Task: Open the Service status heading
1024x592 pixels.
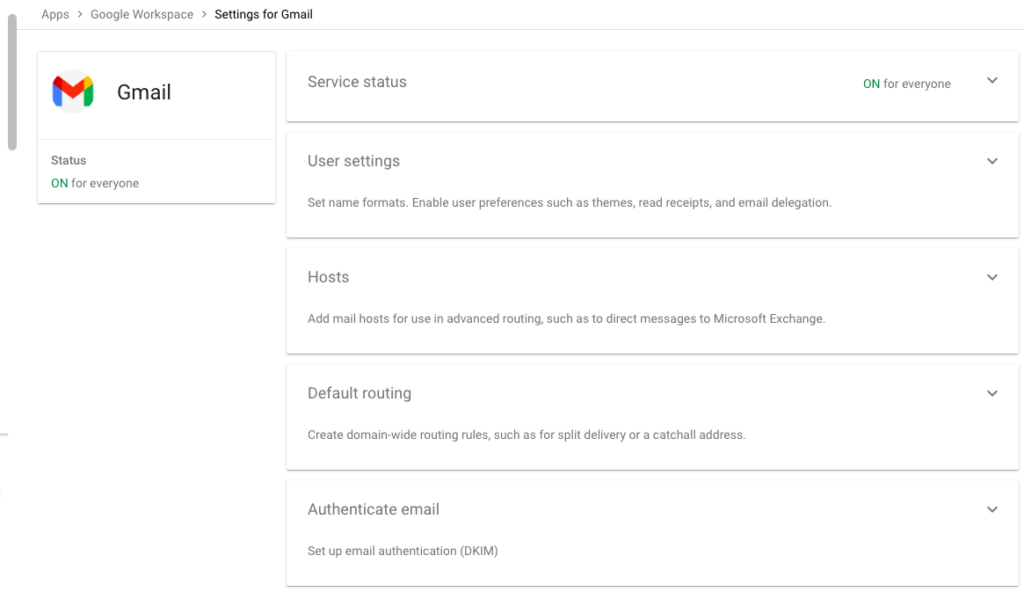Action: click(x=357, y=82)
